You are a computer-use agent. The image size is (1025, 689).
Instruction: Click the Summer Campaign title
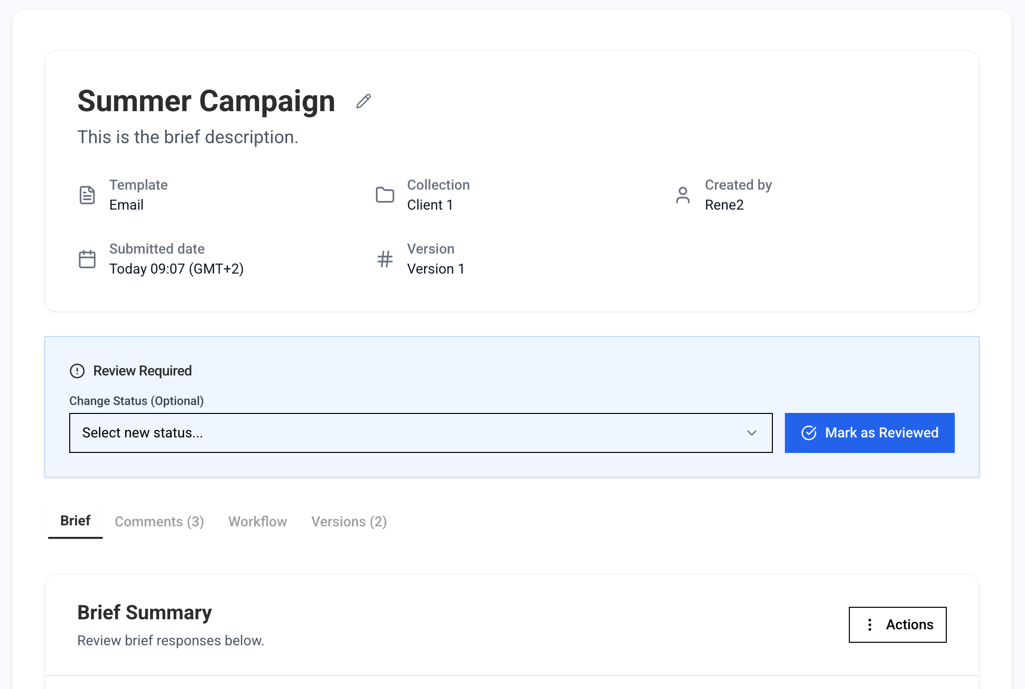(x=207, y=101)
